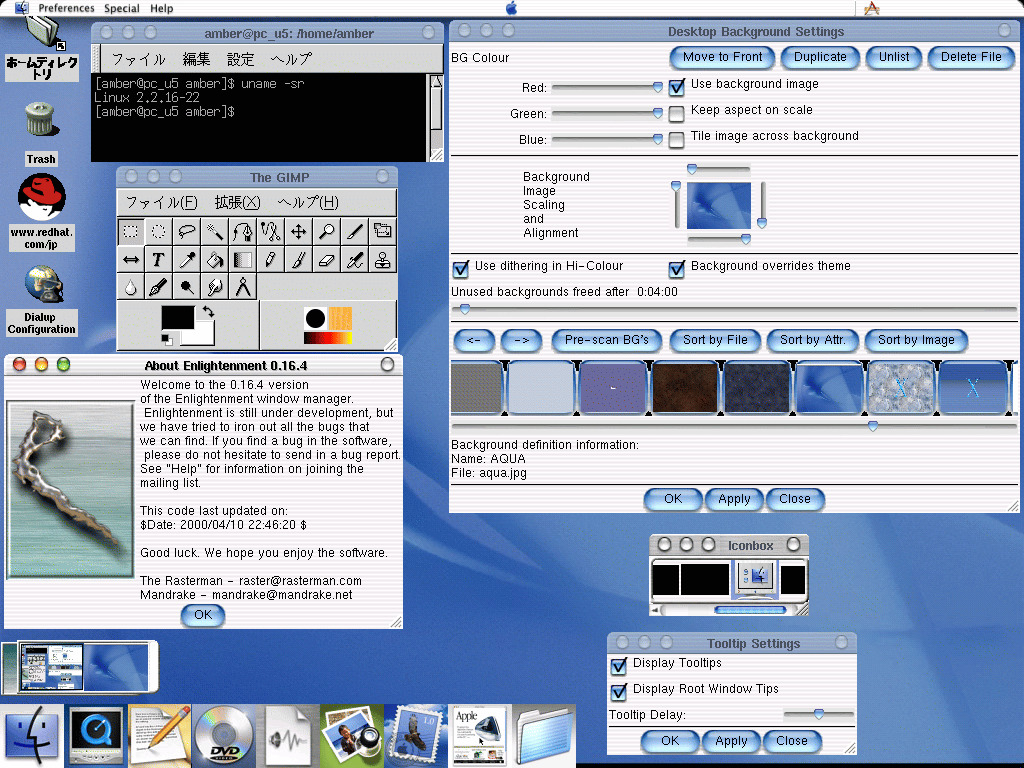Open GIMP's ヘルプ(H) menu
Image resolution: width=1024 pixels, height=768 pixels.
coord(308,202)
